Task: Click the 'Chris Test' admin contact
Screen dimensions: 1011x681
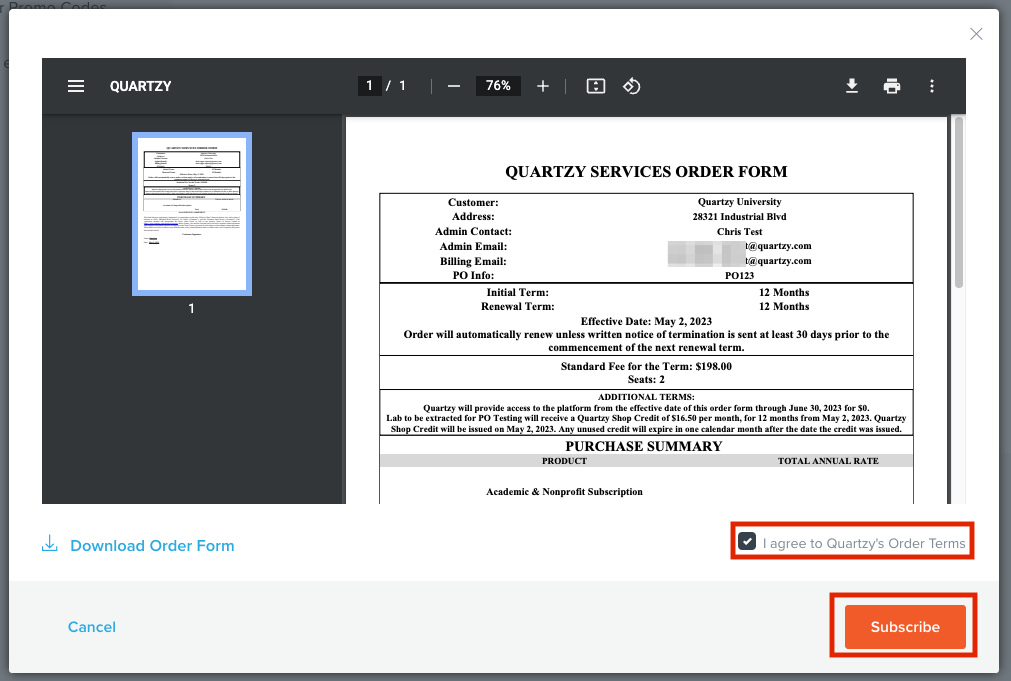Action: (x=740, y=232)
